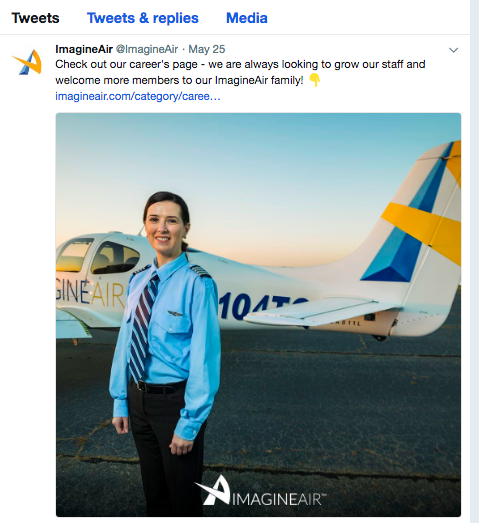
Task: Open the ImagineAir profile avatar logo
Action: tap(28, 62)
